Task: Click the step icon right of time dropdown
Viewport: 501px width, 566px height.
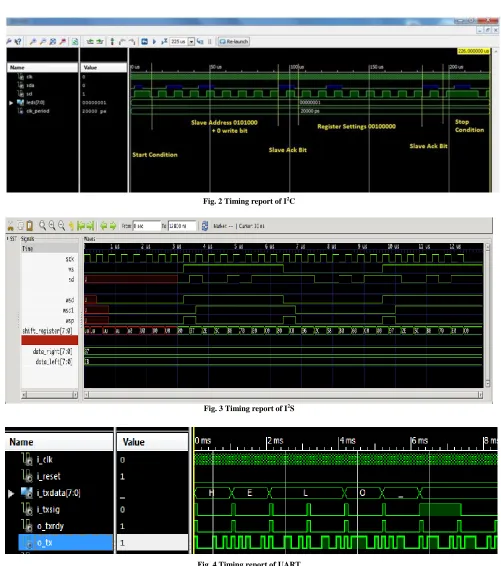Action: pos(200,42)
